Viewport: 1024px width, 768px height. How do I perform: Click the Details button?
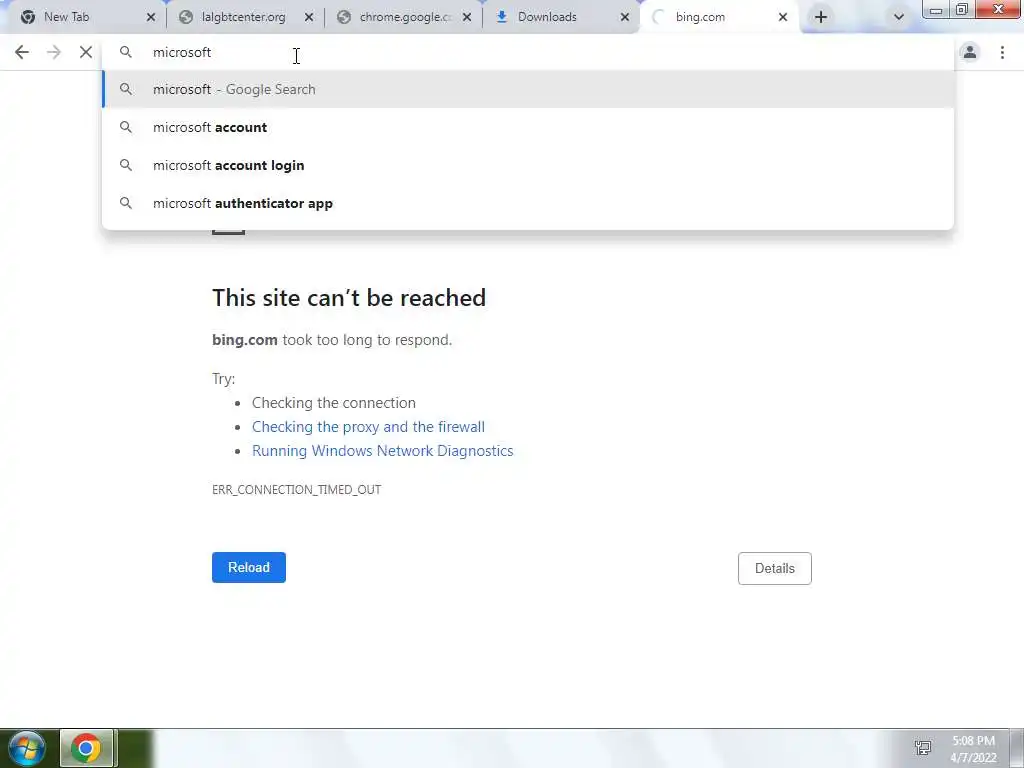click(x=775, y=568)
